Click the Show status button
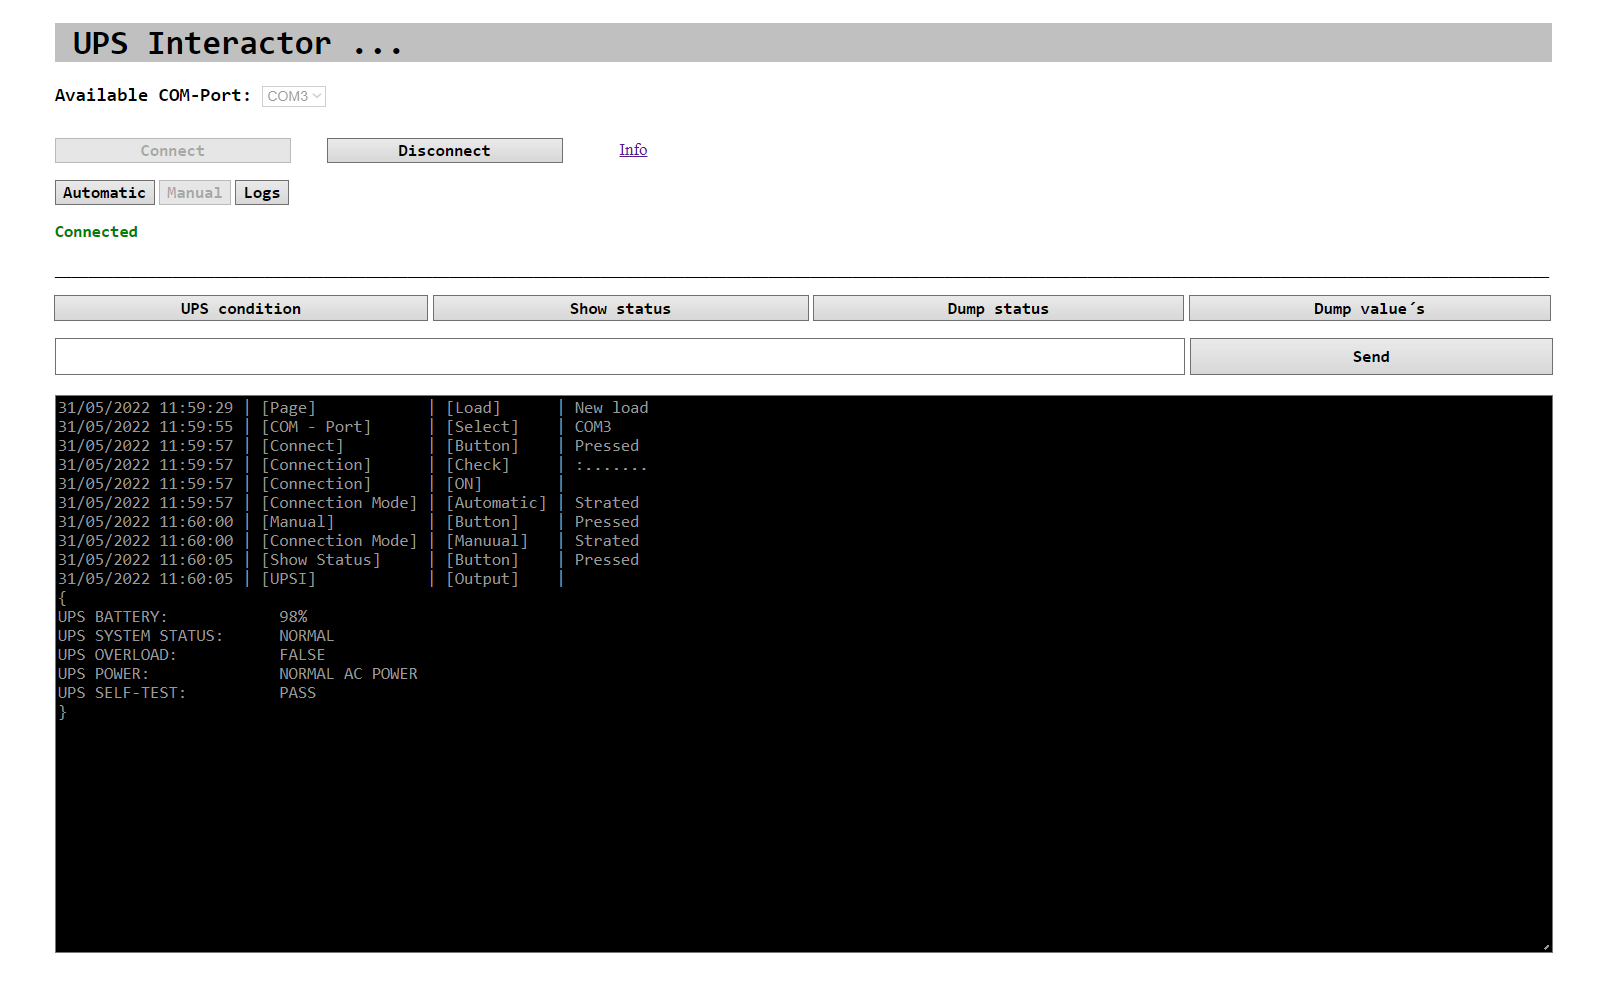 (620, 308)
